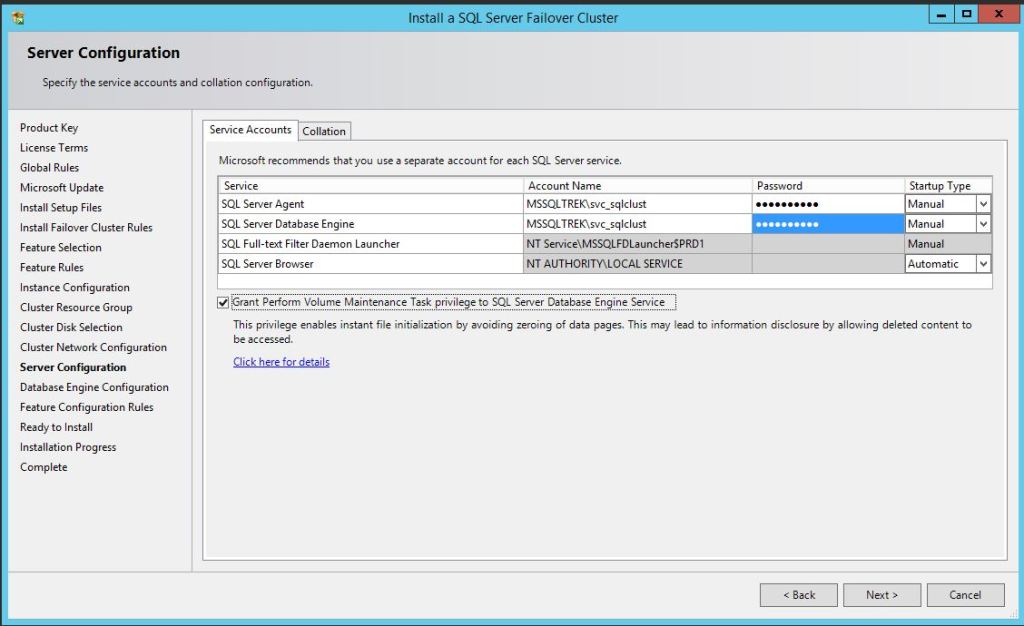Expand SQL Server Database Engine startup type dropdown
Screen dimensions: 1024x626
coord(983,224)
